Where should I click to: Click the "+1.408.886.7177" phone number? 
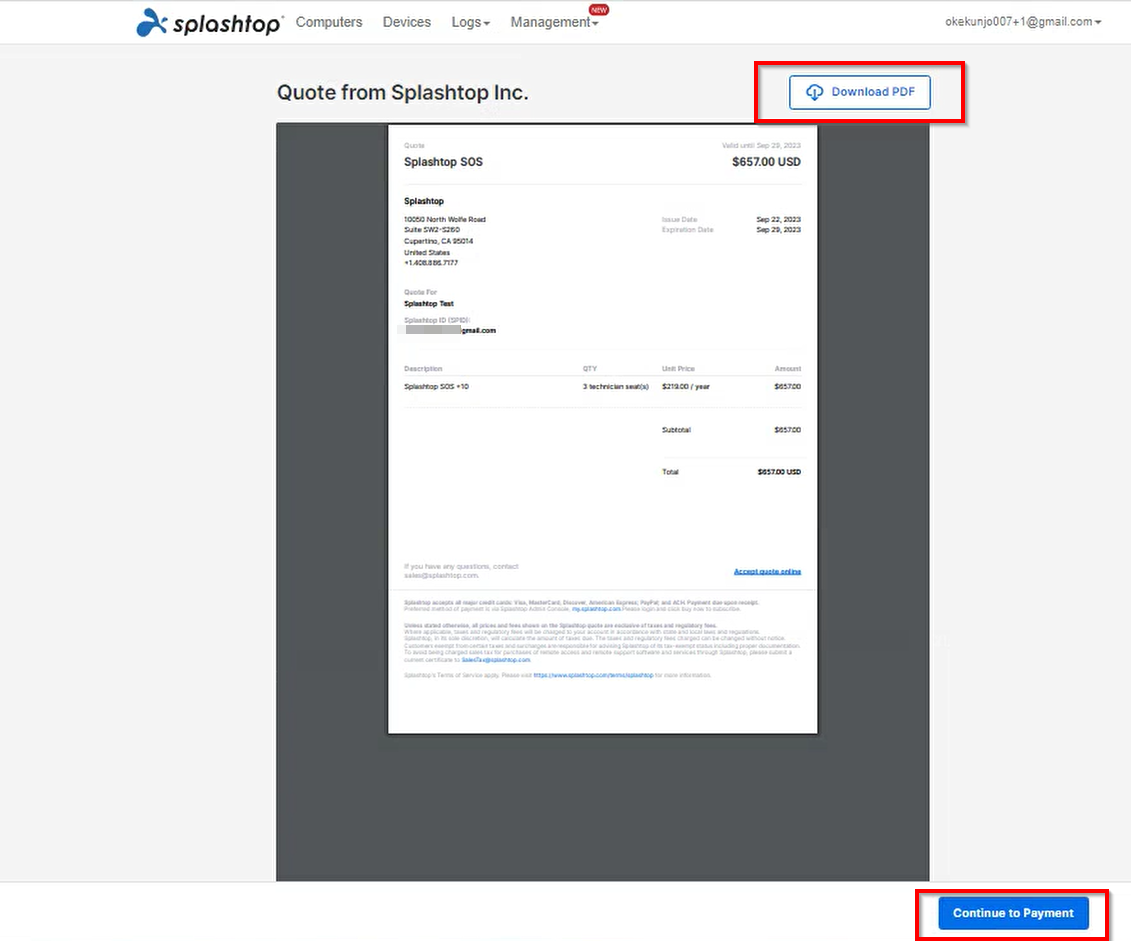pyautogui.click(x=431, y=262)
